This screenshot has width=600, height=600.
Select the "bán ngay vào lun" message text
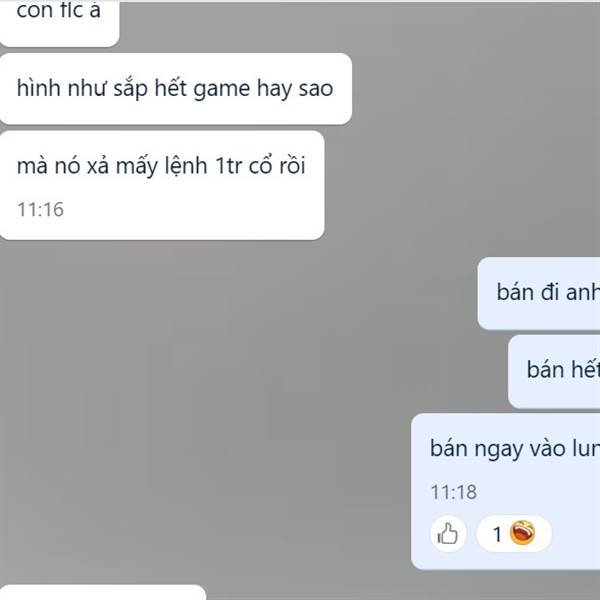515,448
